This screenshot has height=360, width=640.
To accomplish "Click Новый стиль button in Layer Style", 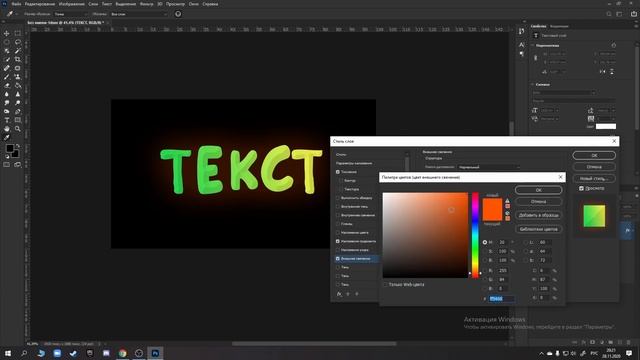I will coord(594,178).
